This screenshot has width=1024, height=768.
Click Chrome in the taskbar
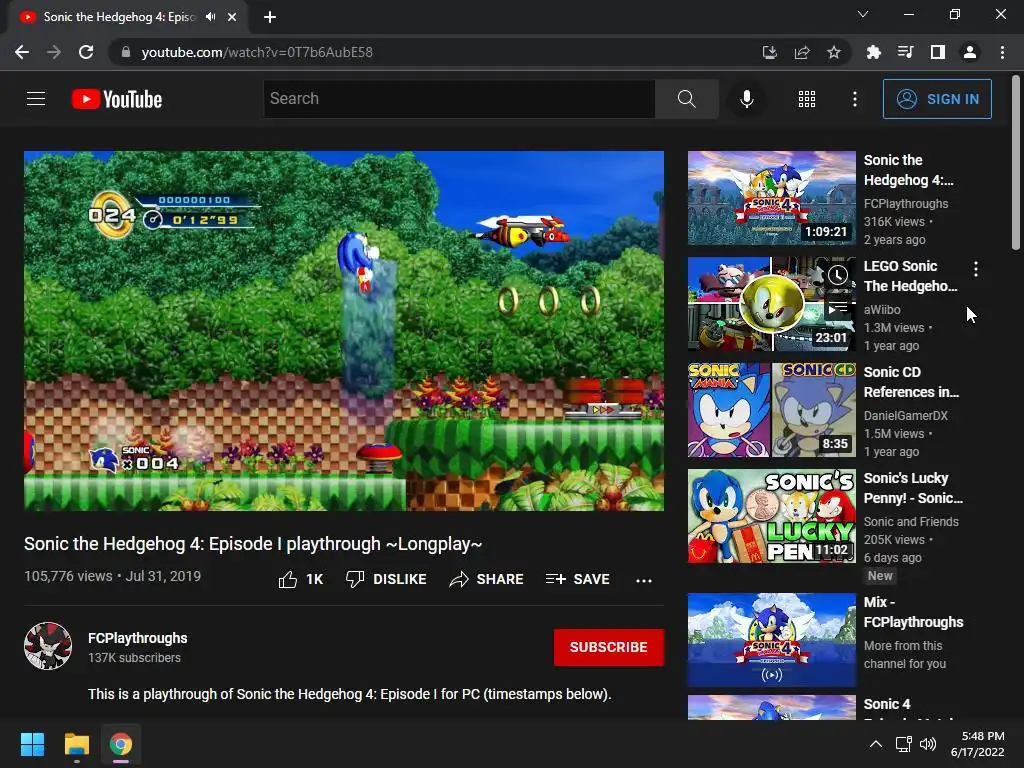pos(121,744)
